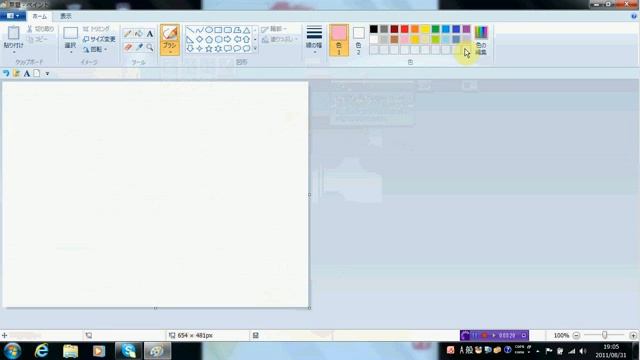Choose the Down arrow shape
This screenshot has height=360, width=640.
tap(190, 49)
